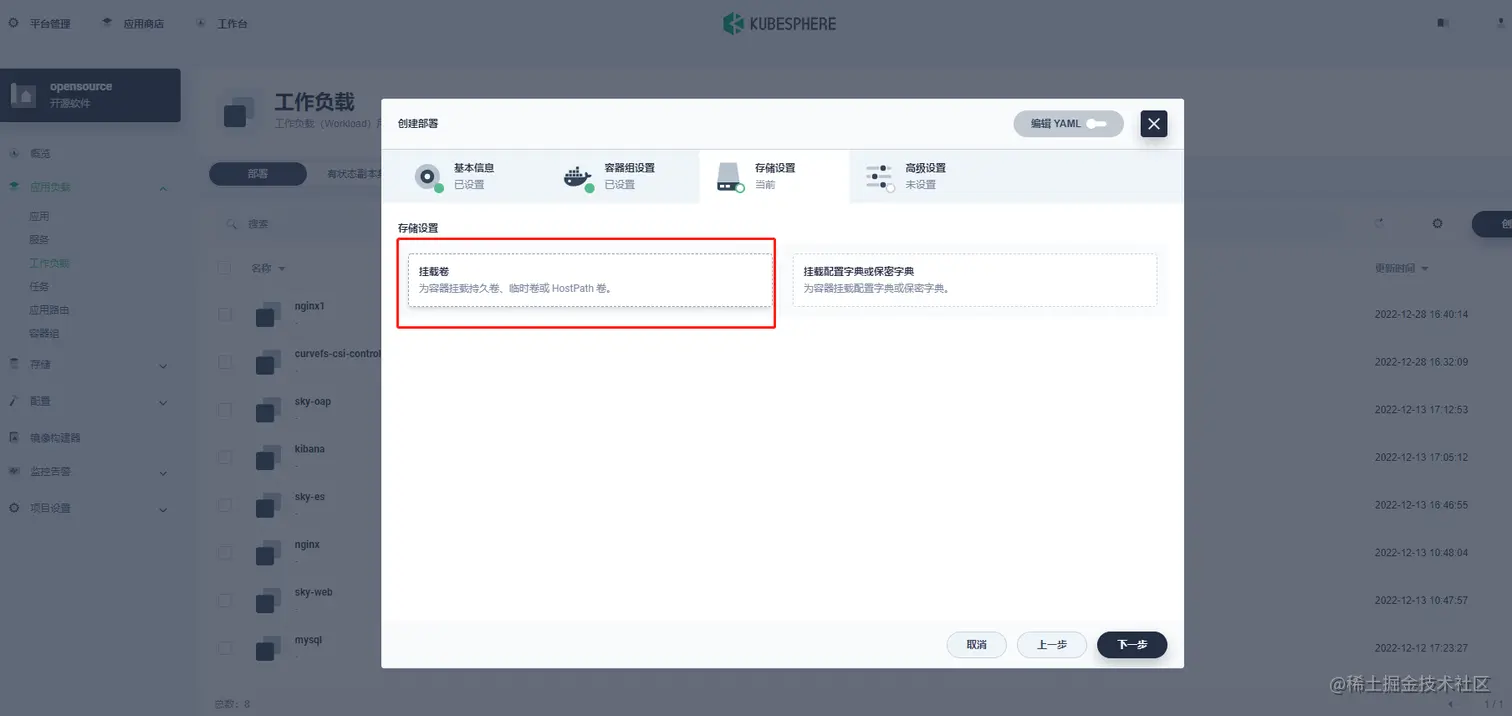The width and height of the screenshot is (1512, 716).
Task: Click the KubeSphere logo in header
Action: tap(779, 23)
